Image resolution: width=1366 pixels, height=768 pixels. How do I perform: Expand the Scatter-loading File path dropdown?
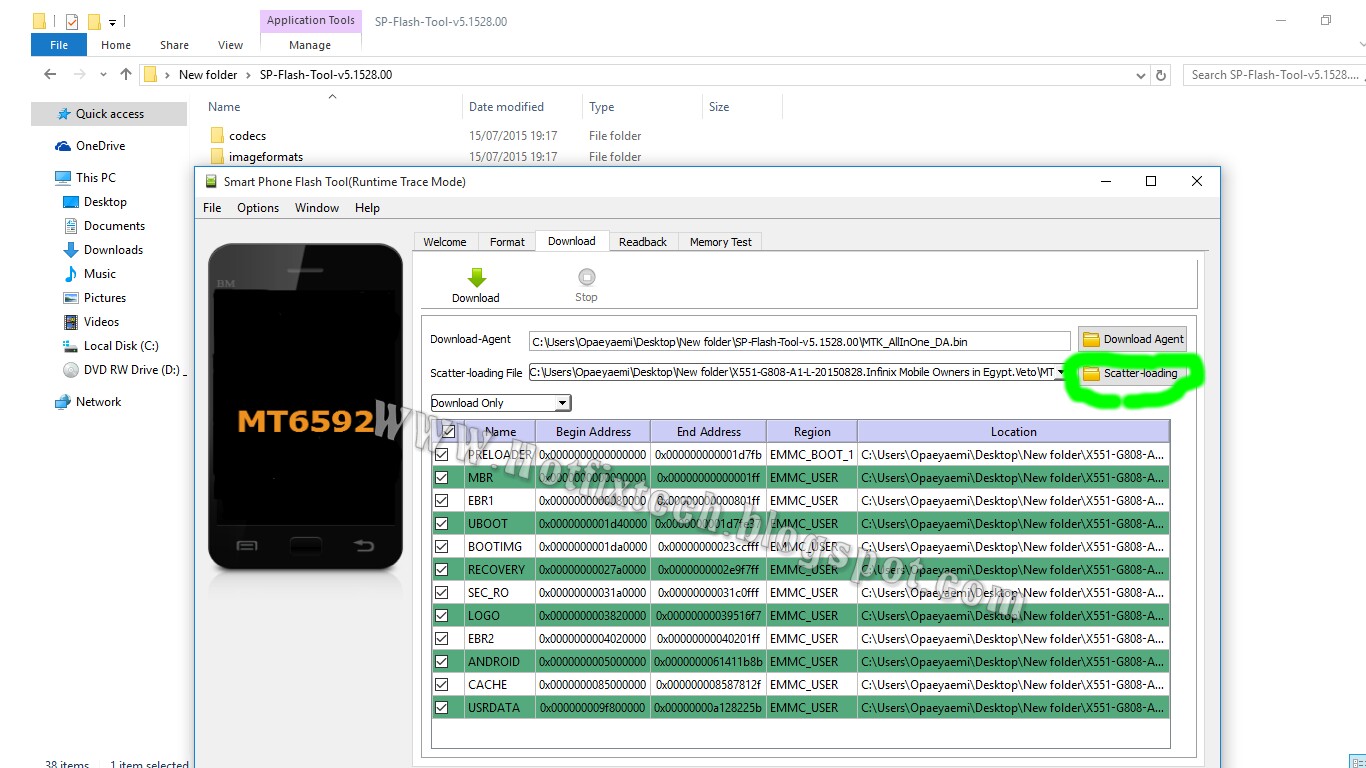pos(1060,373)
